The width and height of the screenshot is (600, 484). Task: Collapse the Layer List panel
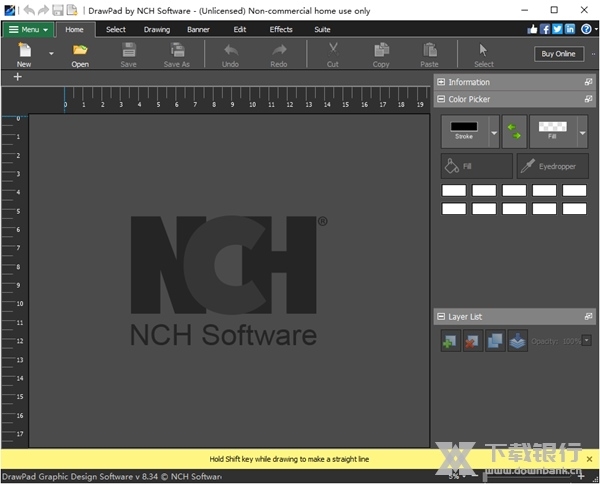[x=442, y=317]
